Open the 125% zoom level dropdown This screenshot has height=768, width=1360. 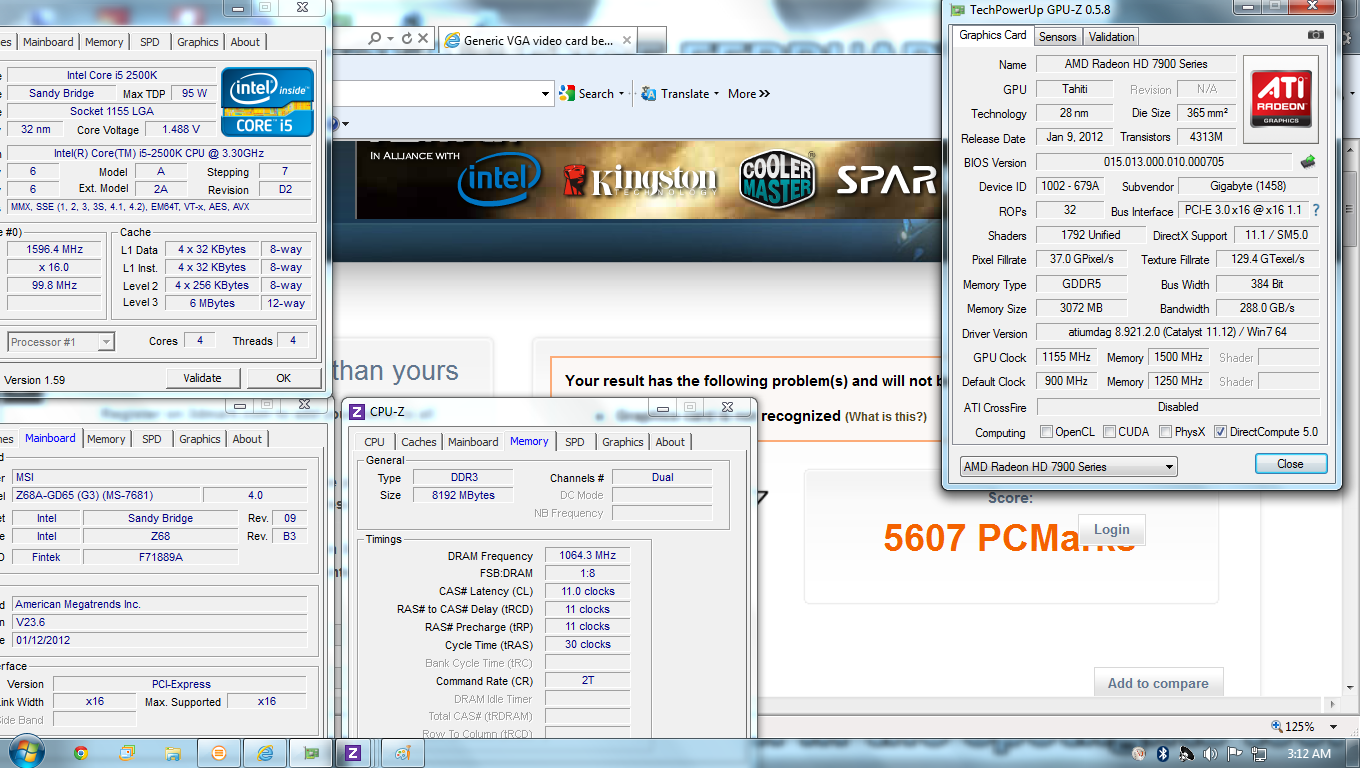click(x=1333, y=727)
